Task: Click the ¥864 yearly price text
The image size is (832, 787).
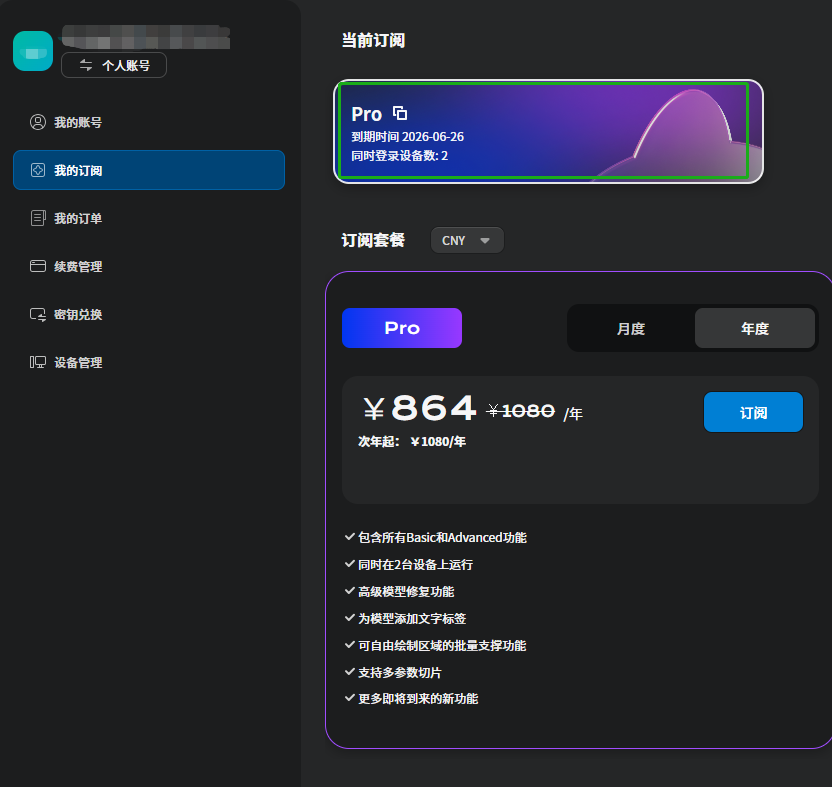Action: (420, 409)
